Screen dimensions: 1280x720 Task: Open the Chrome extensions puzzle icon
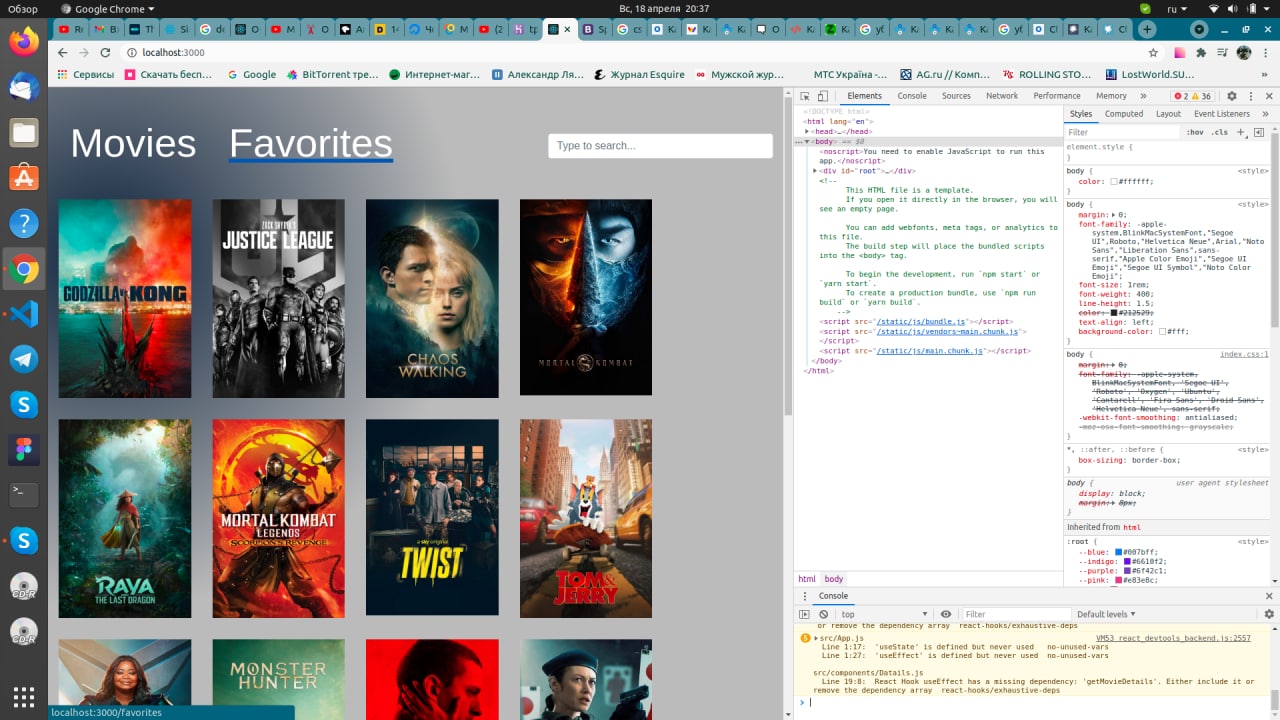click(1201, 52)
